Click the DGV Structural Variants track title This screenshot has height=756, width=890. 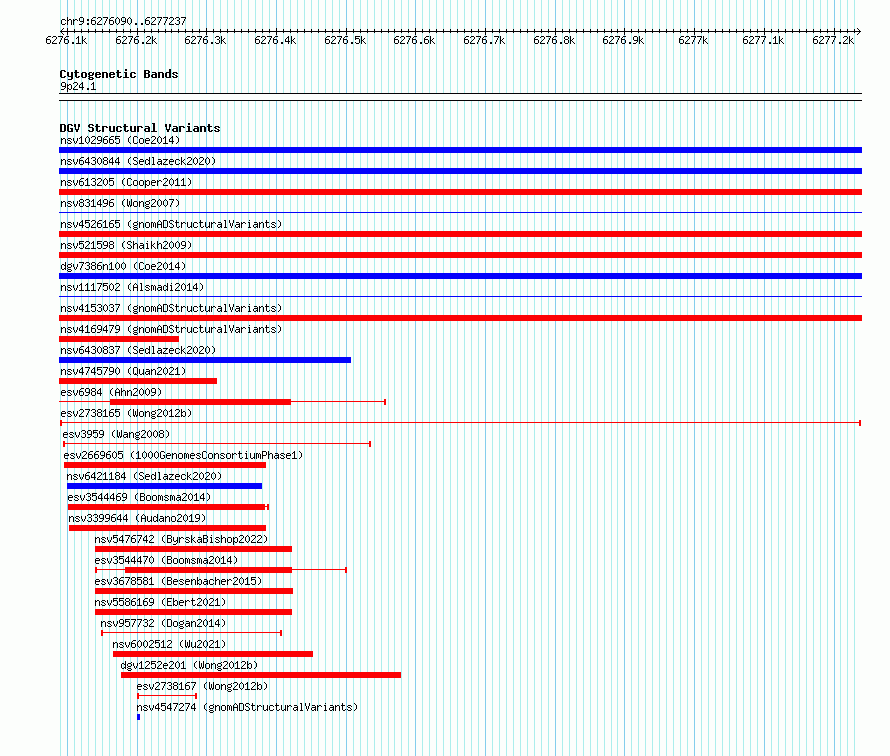pyautogui.click(x=140, y=128)
